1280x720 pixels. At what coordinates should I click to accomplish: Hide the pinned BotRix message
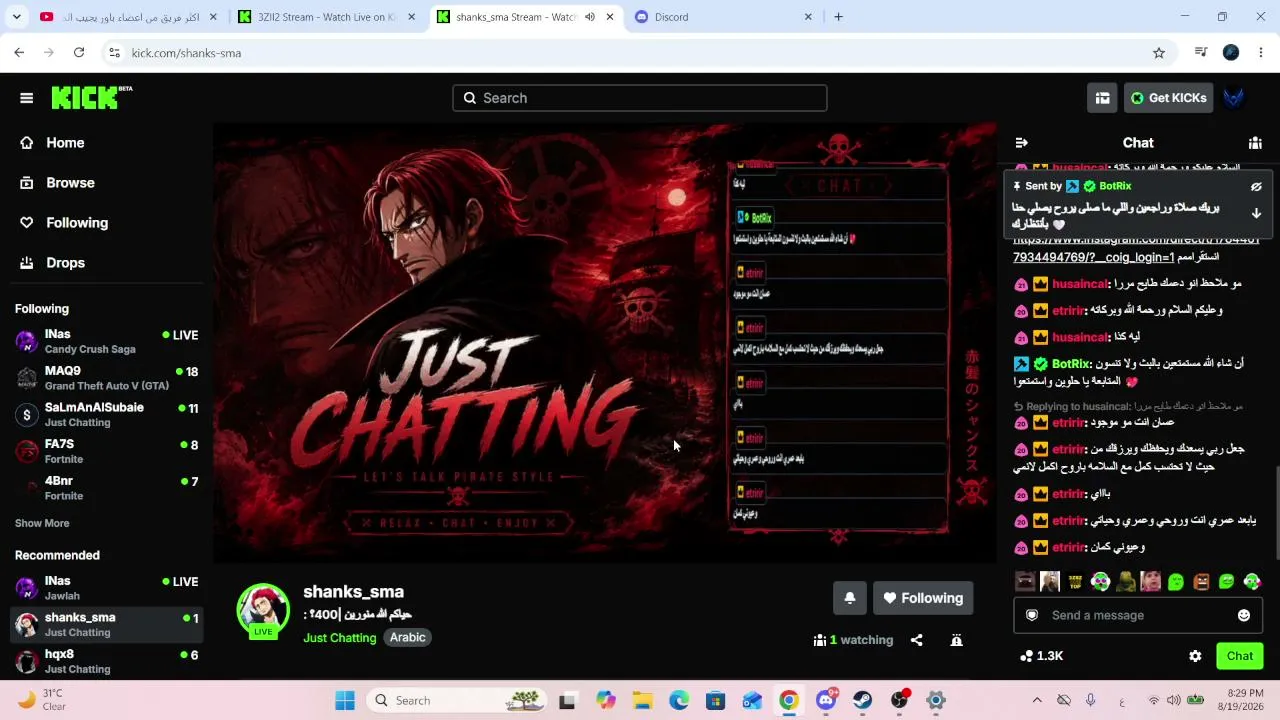[x=1256, y=187]
